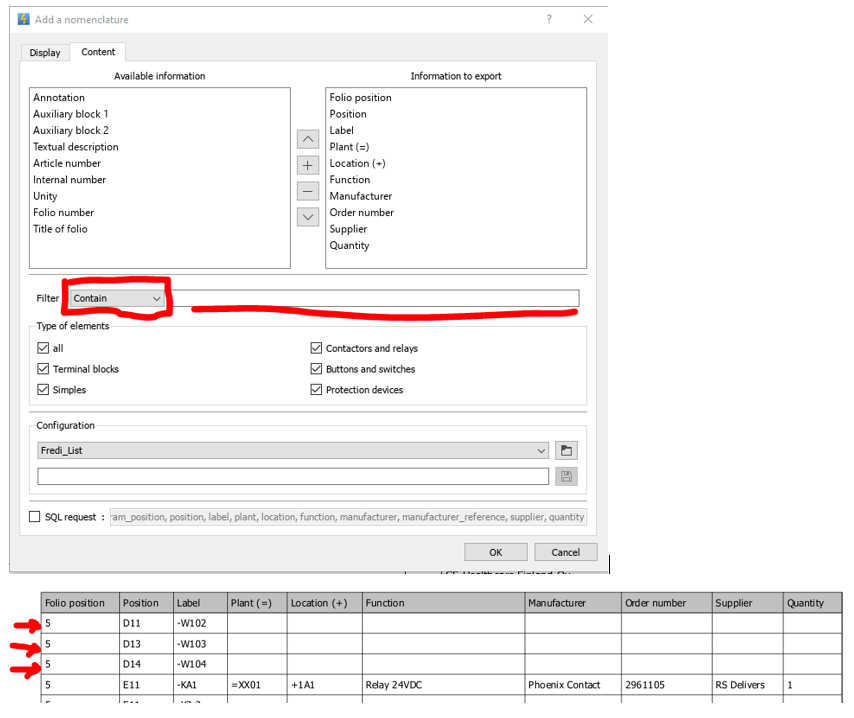
Task: Expand the Fredi_List configuration dropdown
Action: click(x=292, y=451)
